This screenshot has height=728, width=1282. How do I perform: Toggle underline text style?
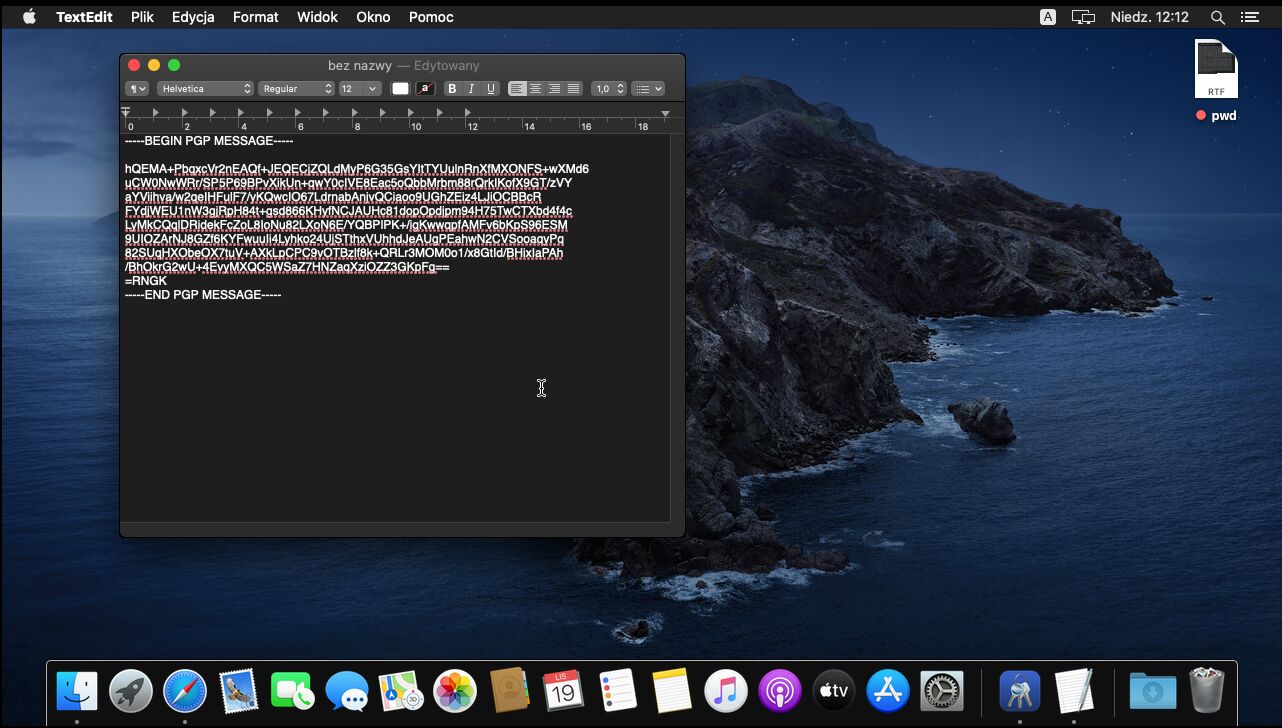(x=491, y=89)
